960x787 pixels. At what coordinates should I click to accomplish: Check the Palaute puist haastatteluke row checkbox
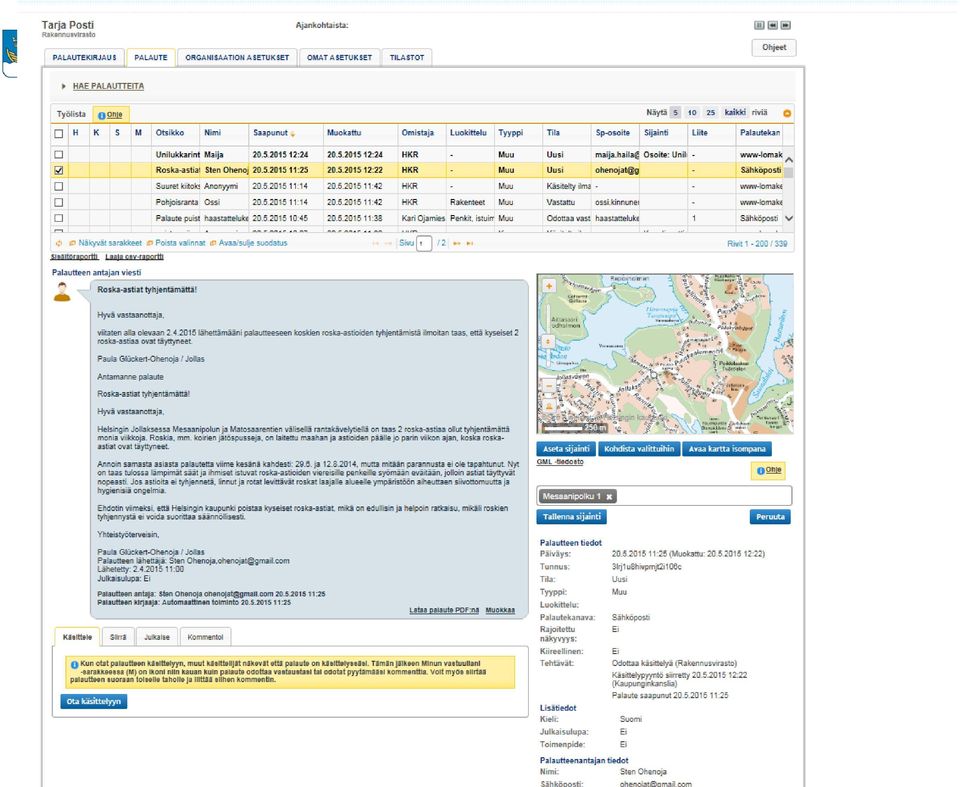pos(59,218)
